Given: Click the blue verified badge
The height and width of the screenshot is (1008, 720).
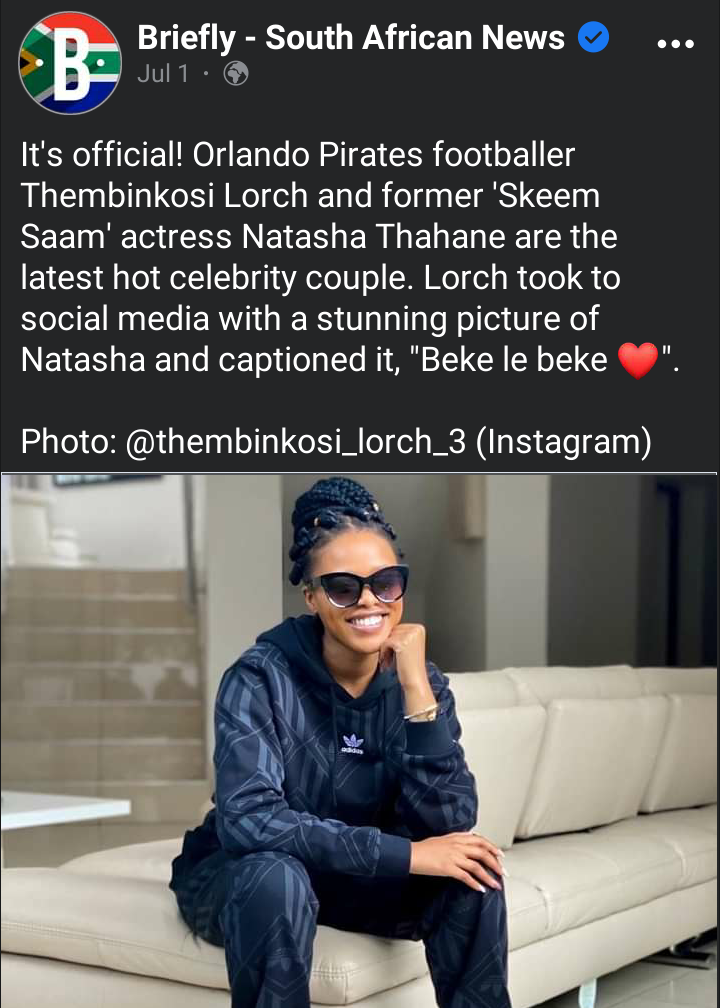Looking at the screenshot, I should pos(593,37).
